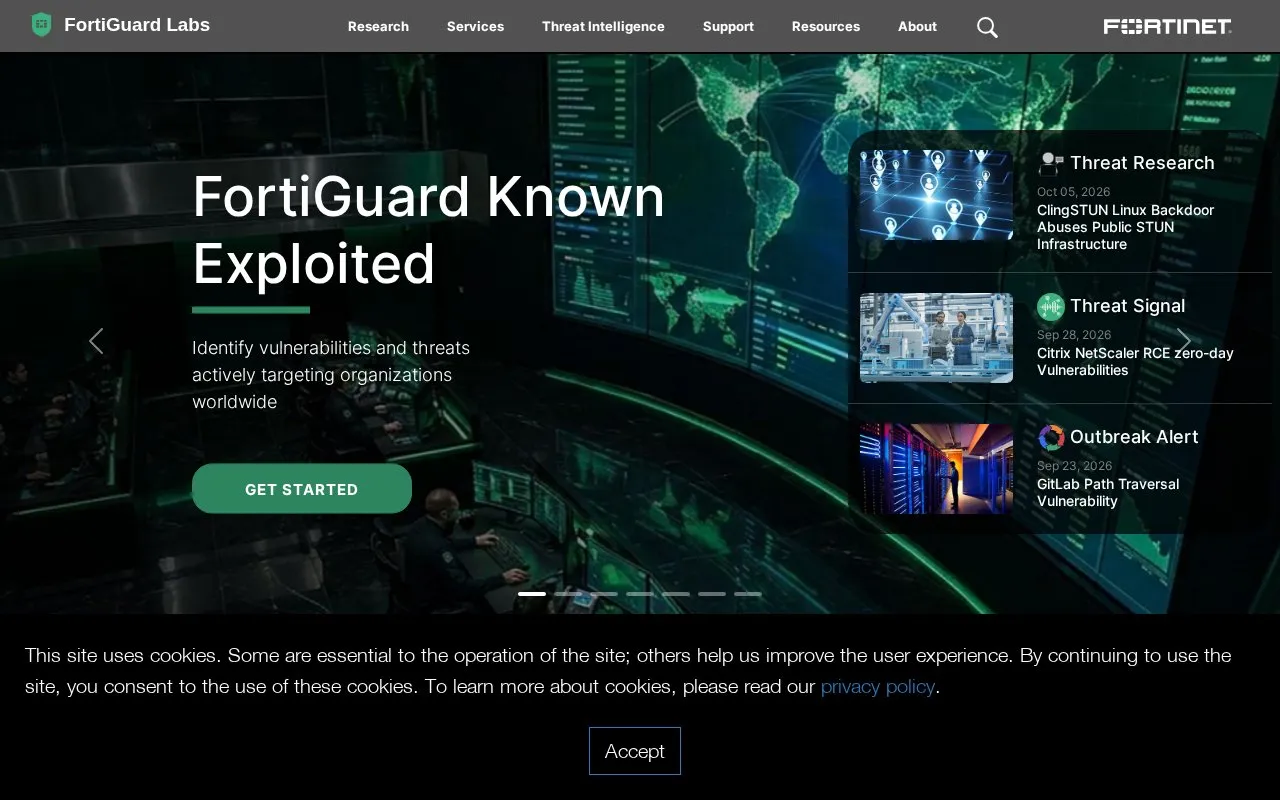The height and width of the screenshot is (800, 1280).
Task: Click the Oct 05, 2026 date text
Action: [x=1073, y=192]
